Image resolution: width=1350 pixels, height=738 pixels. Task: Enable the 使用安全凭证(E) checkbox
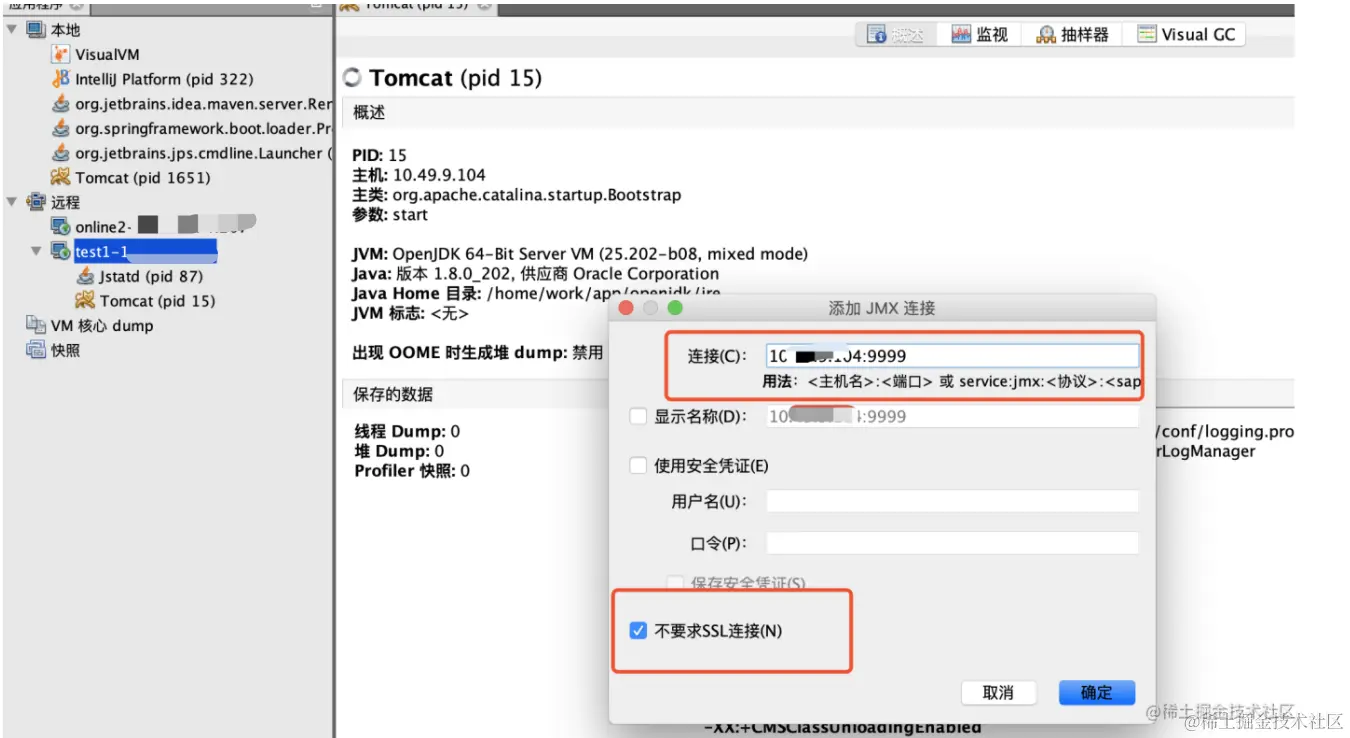click(x=638, y=465)
